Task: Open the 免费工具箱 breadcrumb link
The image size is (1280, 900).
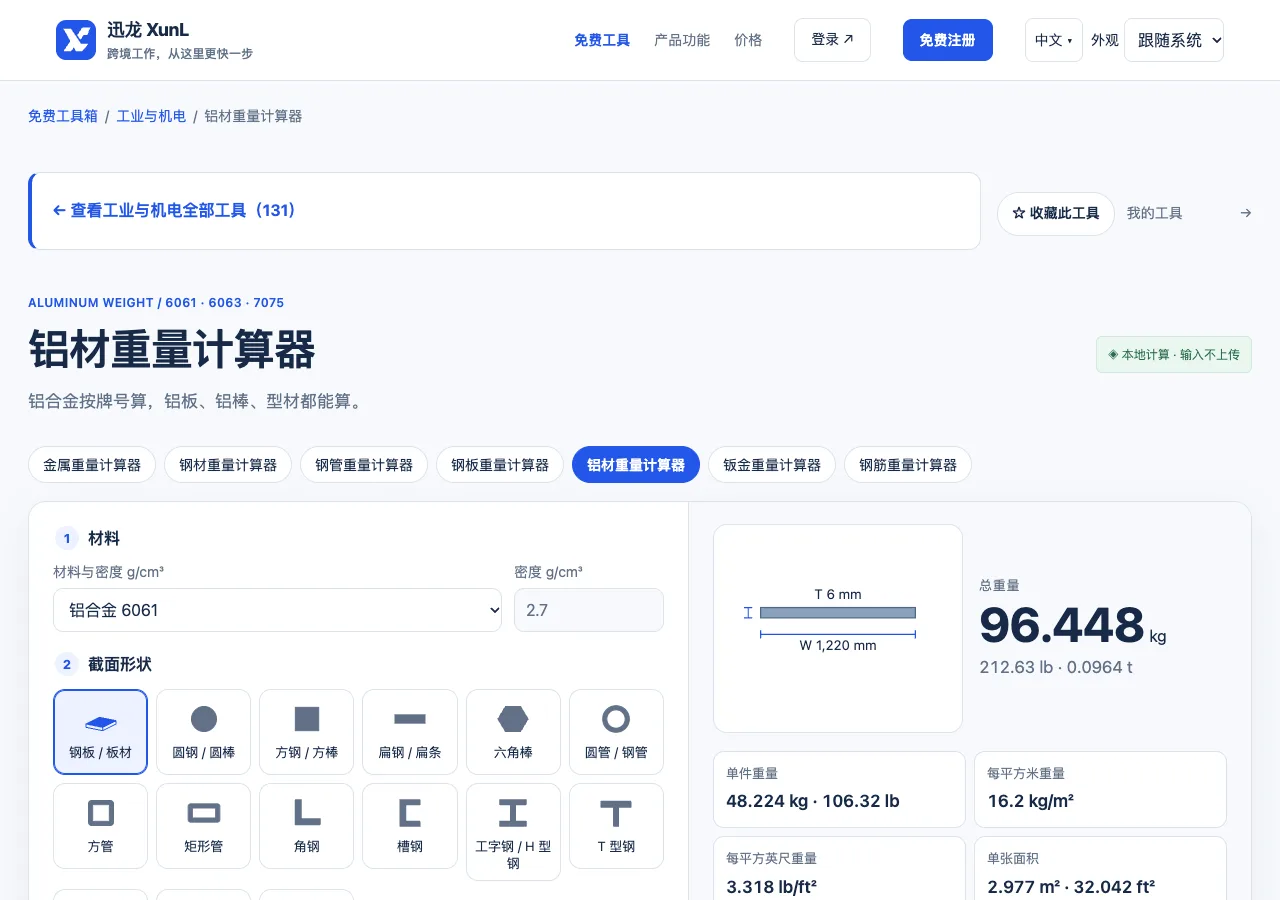Action: point(63,116)
